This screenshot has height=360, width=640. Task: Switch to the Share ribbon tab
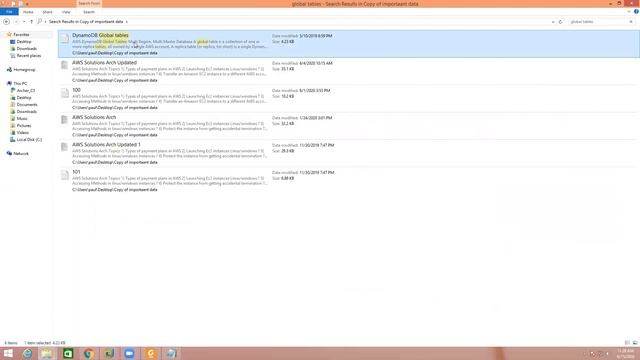tap(47, 12)
